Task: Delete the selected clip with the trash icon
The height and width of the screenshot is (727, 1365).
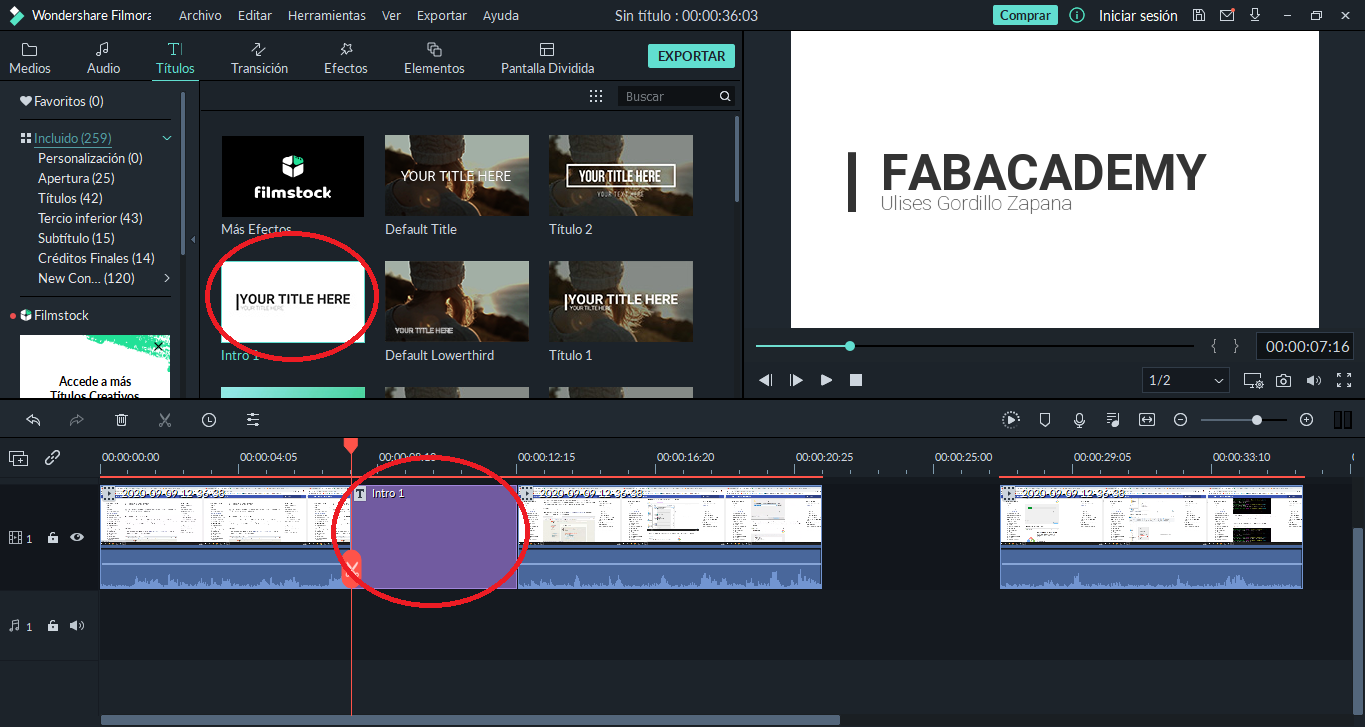Action: click(x=121, y=420)
